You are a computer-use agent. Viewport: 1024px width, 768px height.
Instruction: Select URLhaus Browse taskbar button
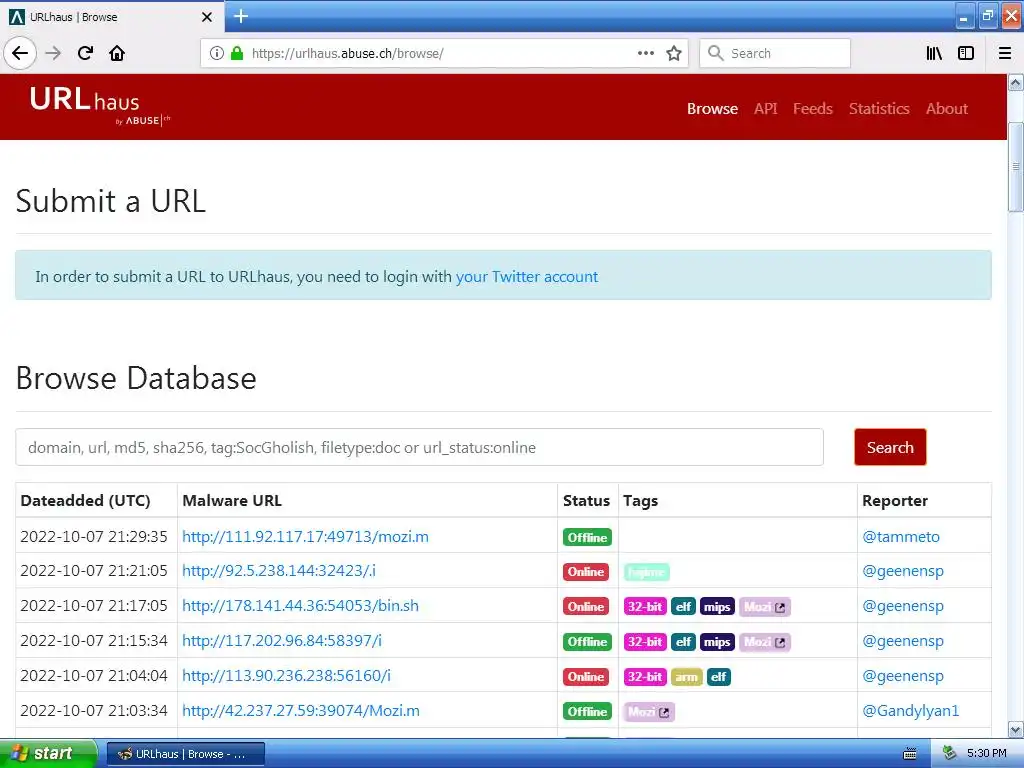tap(185, 754)
